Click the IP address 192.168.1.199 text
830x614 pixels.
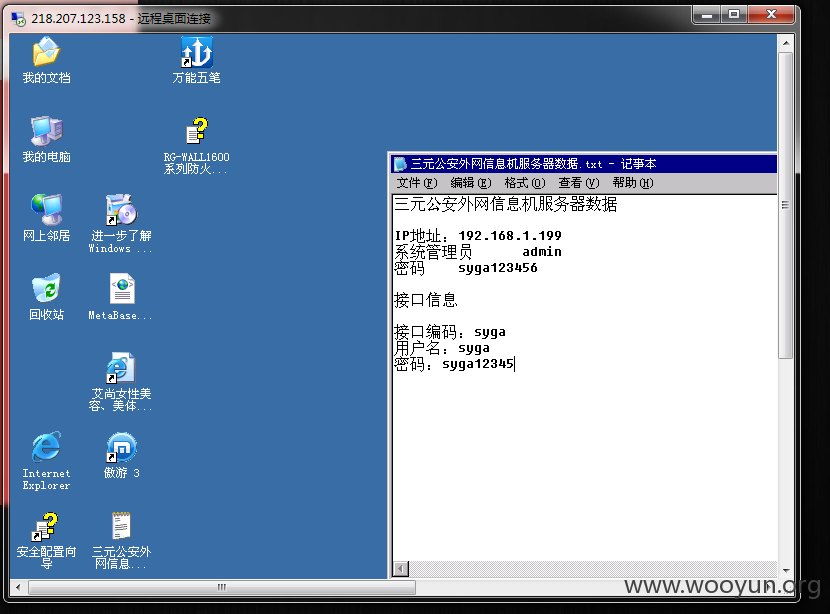click(510, 236)
